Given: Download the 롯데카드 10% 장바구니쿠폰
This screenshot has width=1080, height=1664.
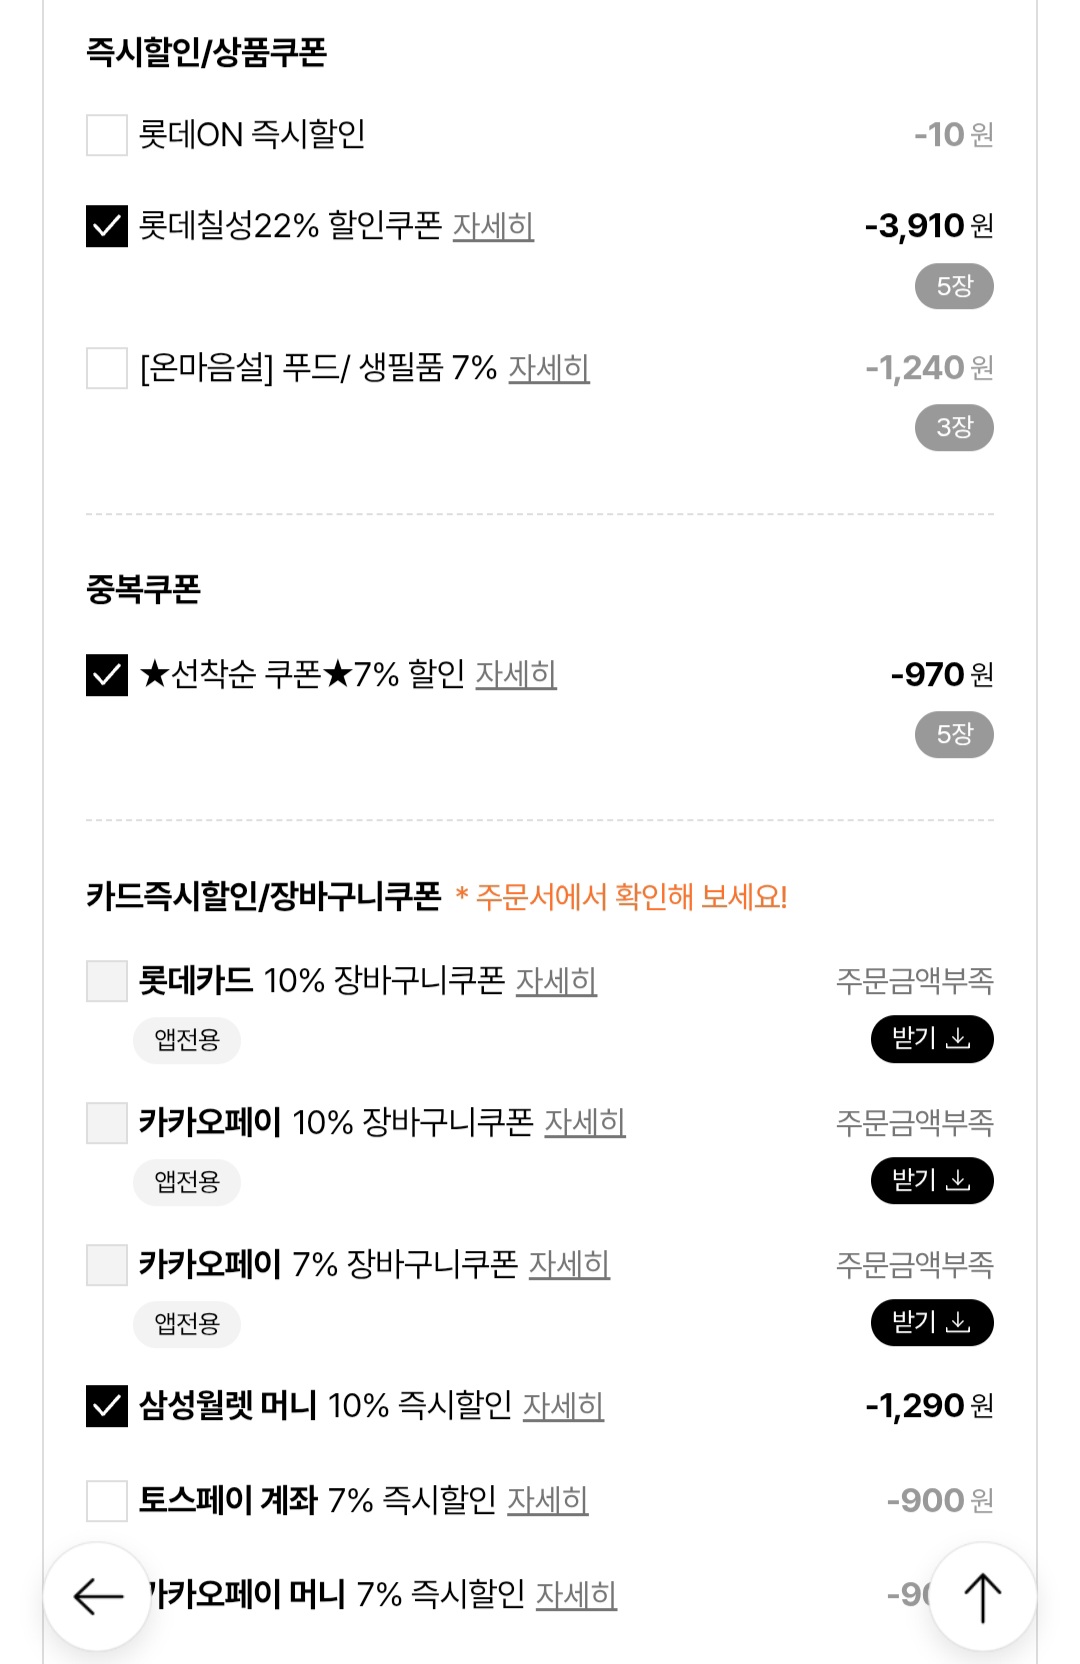Looking at the screenshot, I should pos(931,1039).
